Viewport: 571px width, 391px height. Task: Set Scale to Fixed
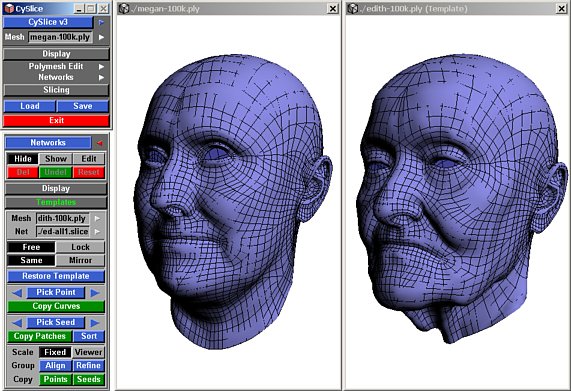point(55,352)
